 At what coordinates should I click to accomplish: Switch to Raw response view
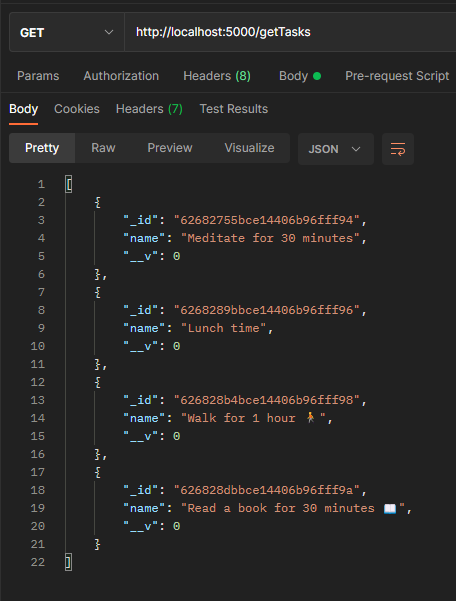[103, 148]
